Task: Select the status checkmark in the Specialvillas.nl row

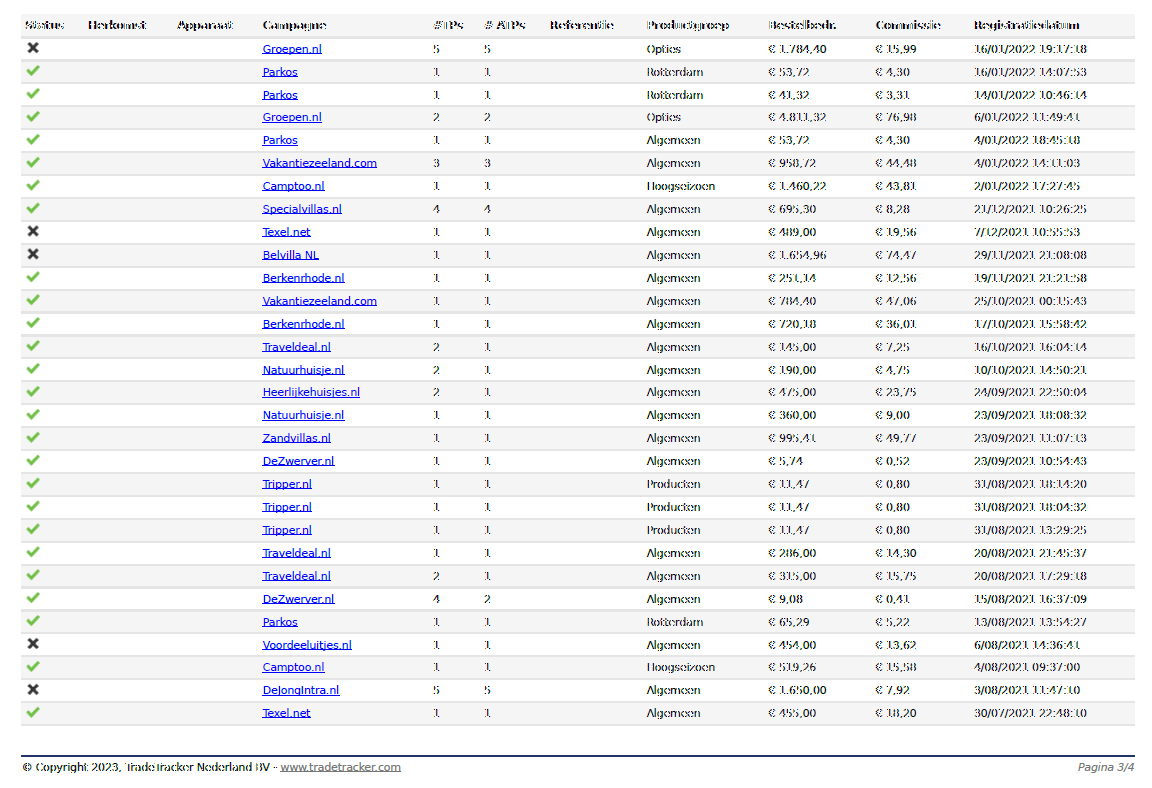Action: point(33,209)
